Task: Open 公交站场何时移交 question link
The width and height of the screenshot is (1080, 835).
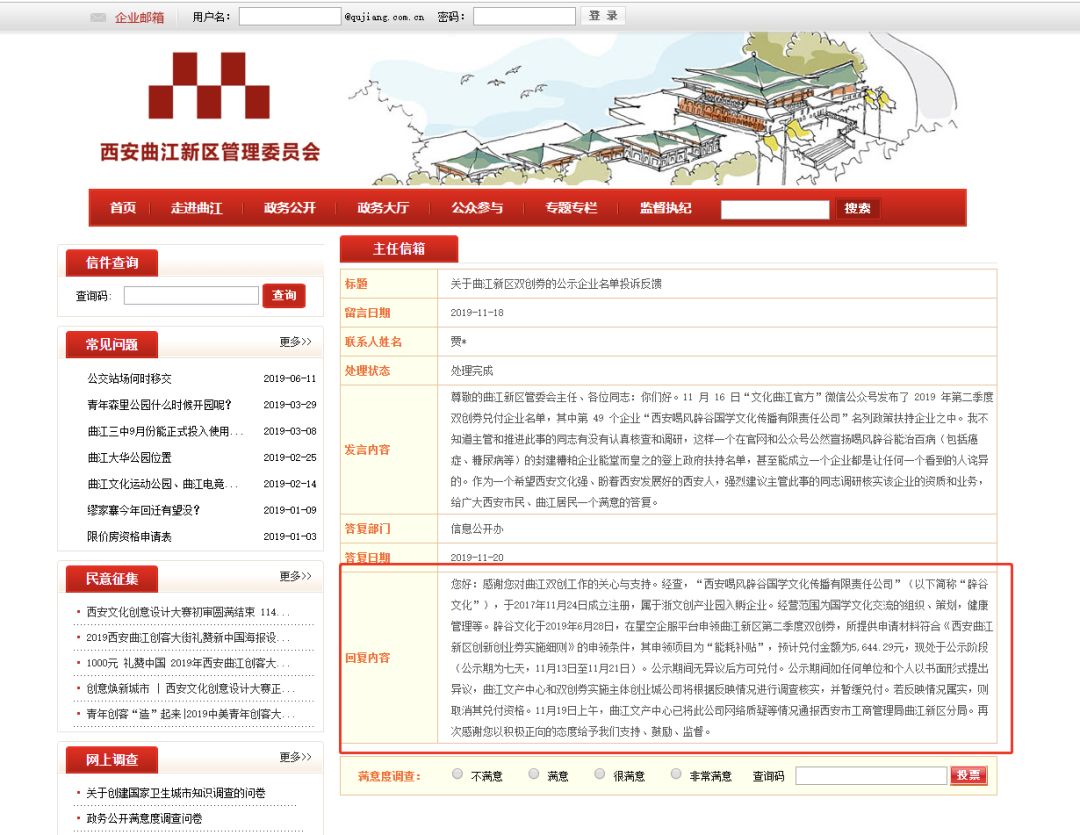Action: tap(129, 378)
